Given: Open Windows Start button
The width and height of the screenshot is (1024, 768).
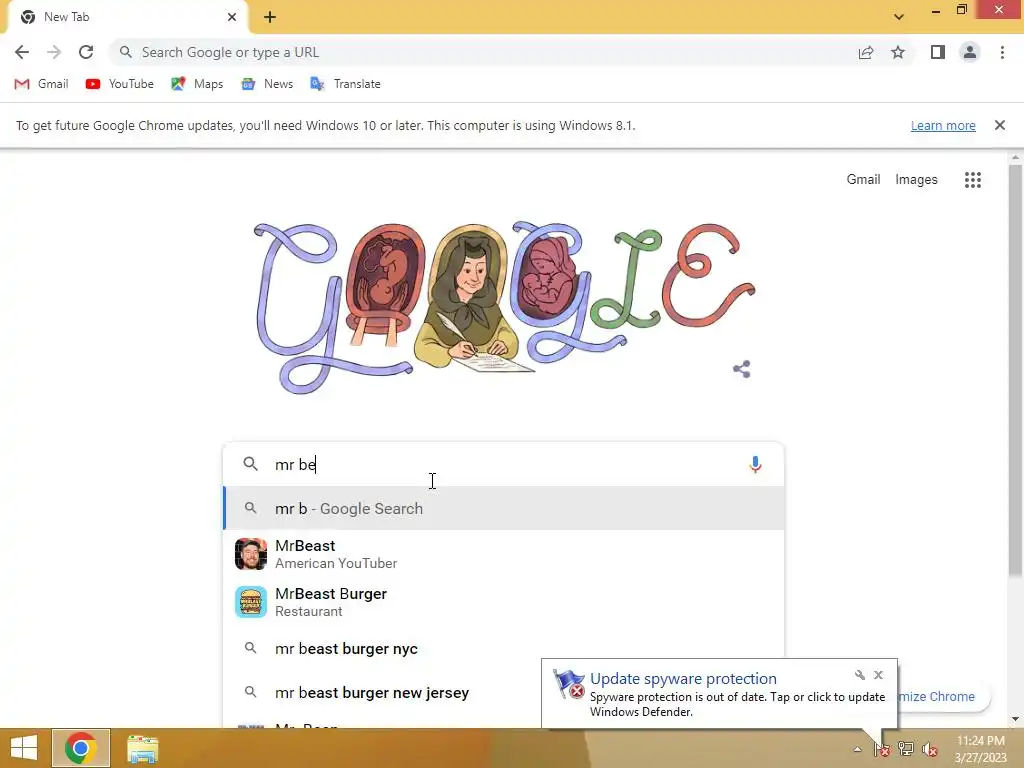Looking at the screenshot, I should pyautogui.click(x=24, y=748).
